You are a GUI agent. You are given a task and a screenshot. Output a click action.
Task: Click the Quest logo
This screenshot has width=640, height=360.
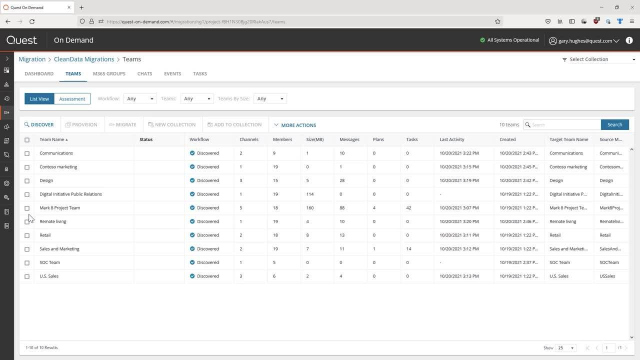[x=22, y=40]
